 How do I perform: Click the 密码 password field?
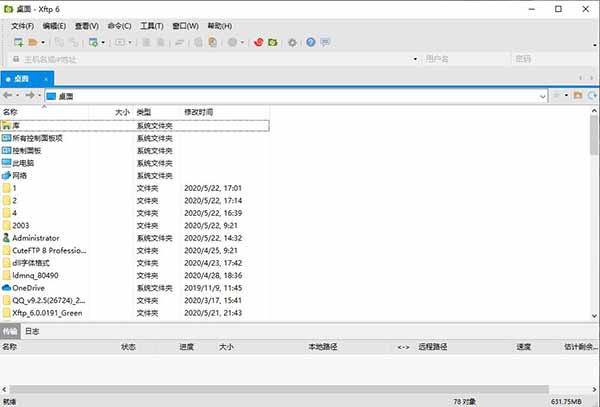click(555, 59)
